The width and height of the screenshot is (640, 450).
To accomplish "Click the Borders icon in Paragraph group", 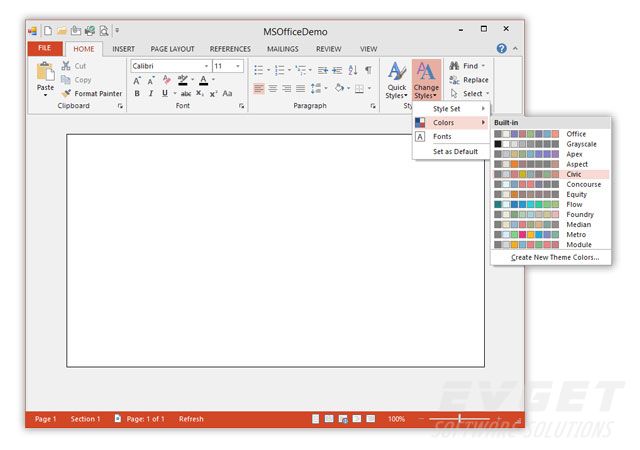I will pyautogui.click(x=360, y=89).
